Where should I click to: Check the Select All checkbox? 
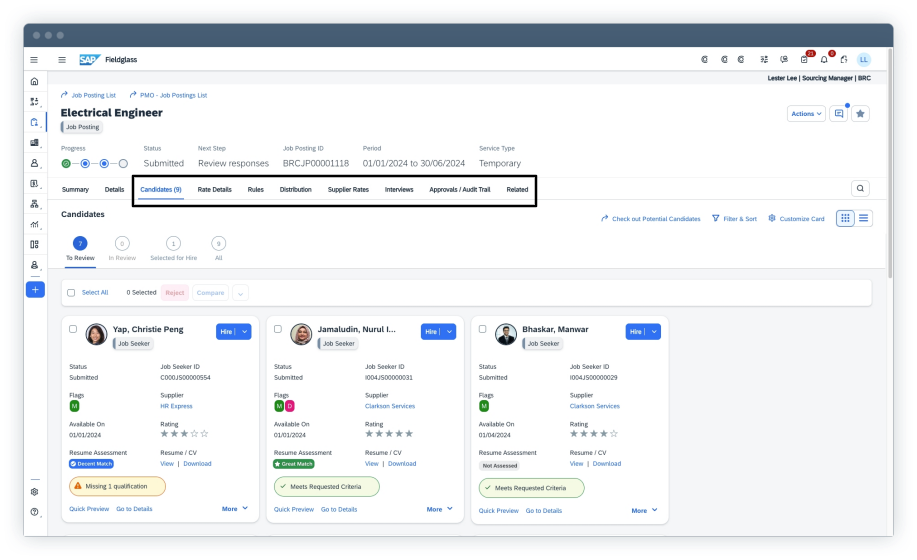71,293
